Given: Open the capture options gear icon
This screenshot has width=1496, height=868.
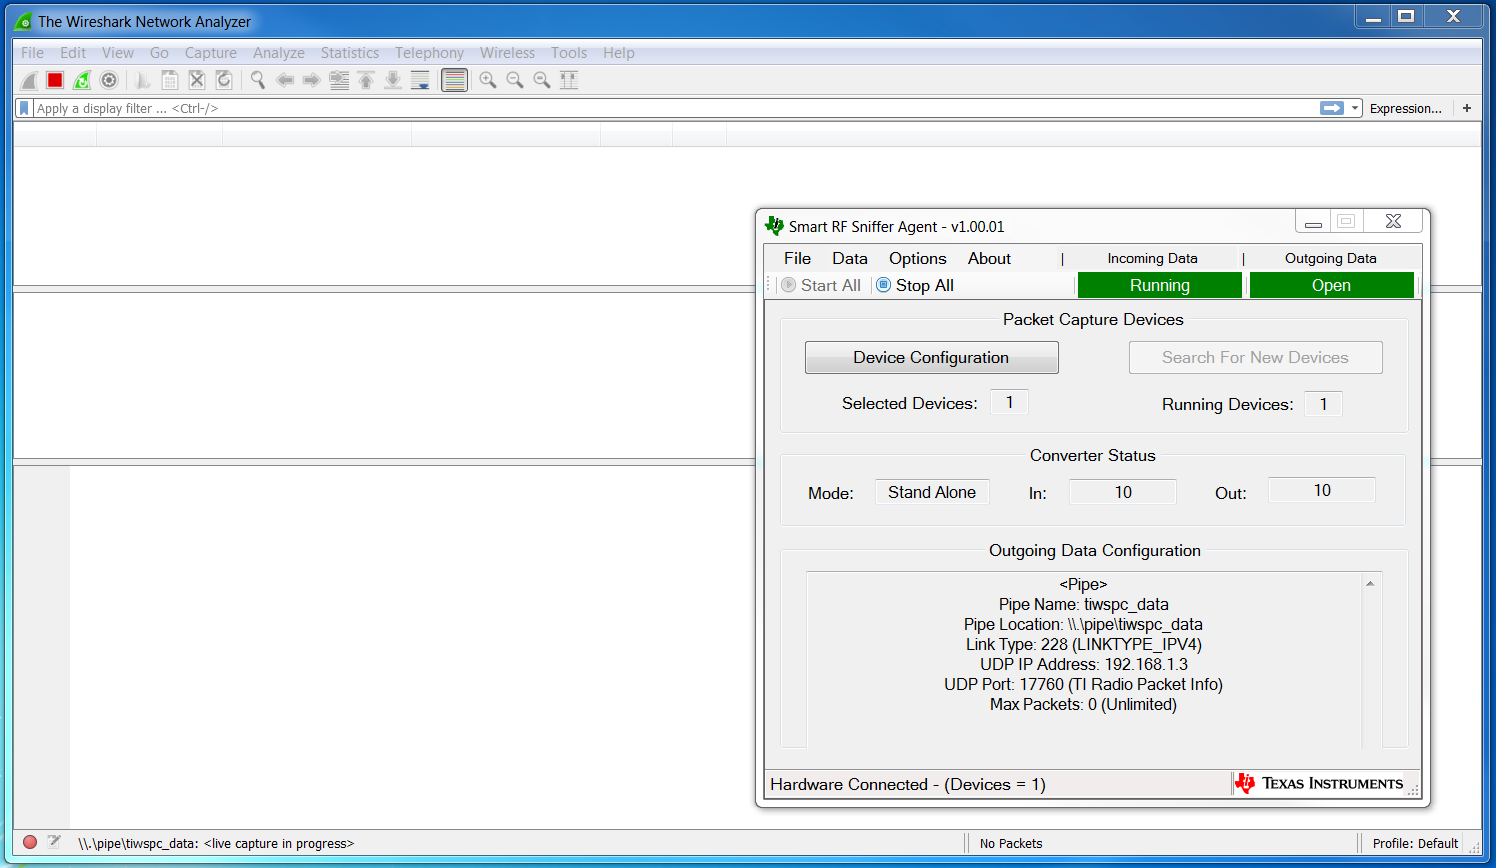Looking at the screenshot, I should pos(109,80).
